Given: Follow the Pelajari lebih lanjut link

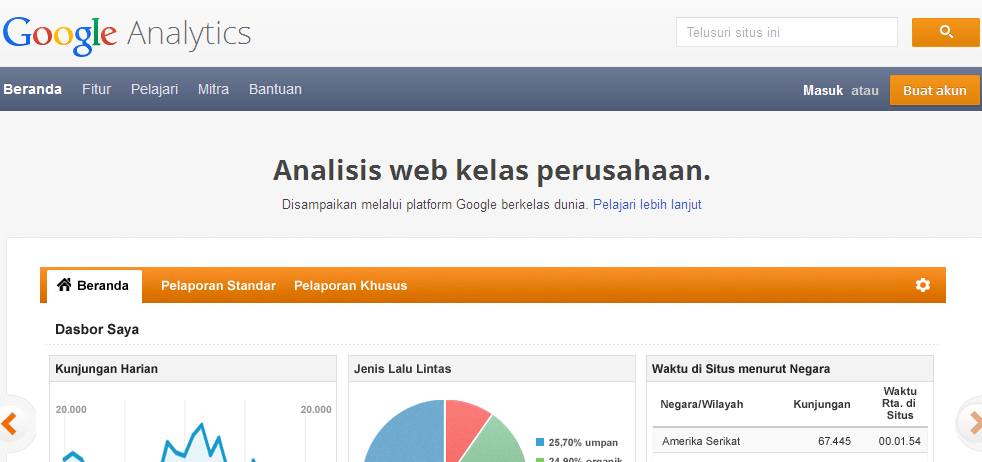Looking at the screenshot, I should [x=647, y=205].
